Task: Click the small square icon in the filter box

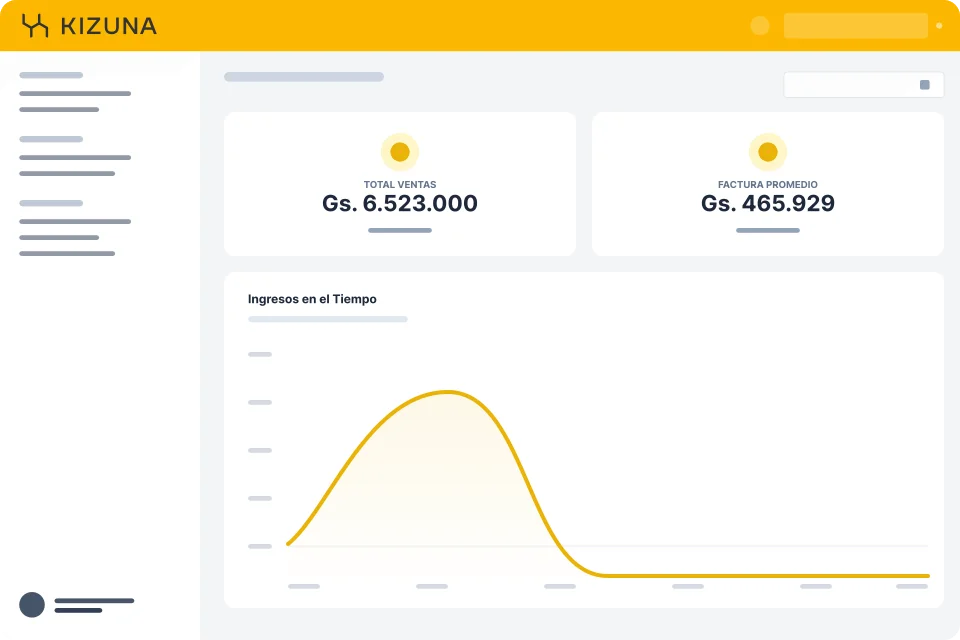Action: (925, 85)
